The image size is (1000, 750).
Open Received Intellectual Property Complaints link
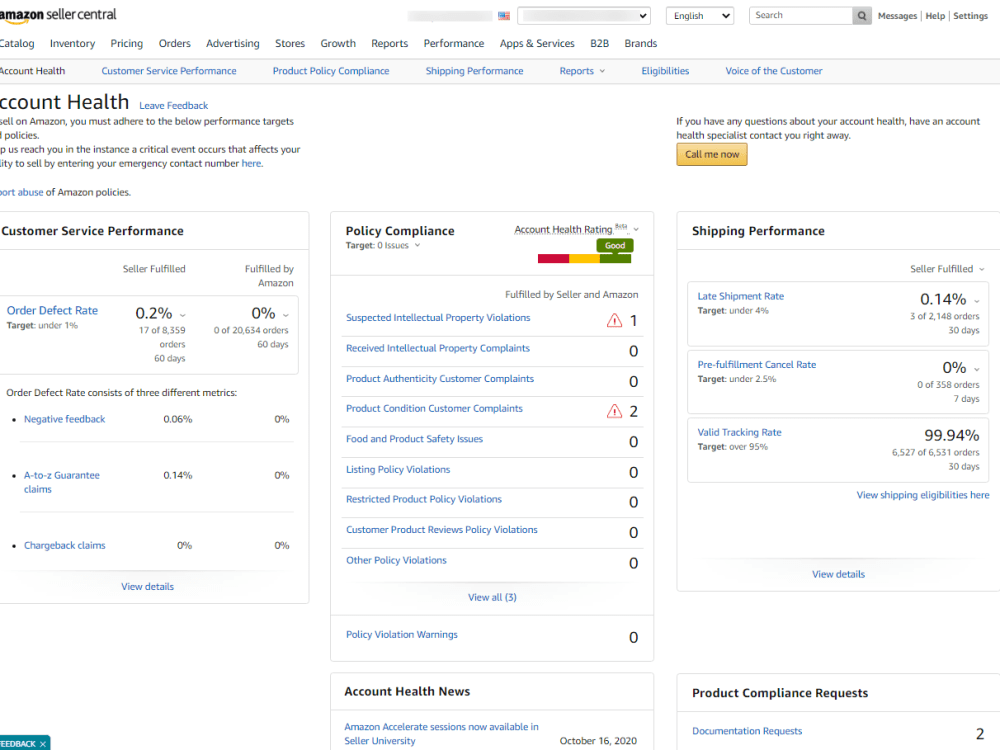click(x=438, y=348)
